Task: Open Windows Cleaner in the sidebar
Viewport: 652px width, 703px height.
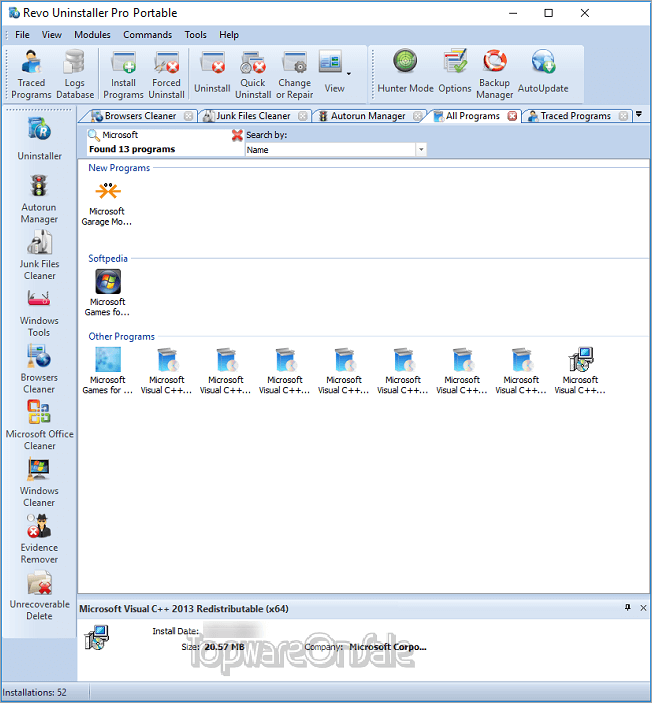Action: click(x=39, y=482)
